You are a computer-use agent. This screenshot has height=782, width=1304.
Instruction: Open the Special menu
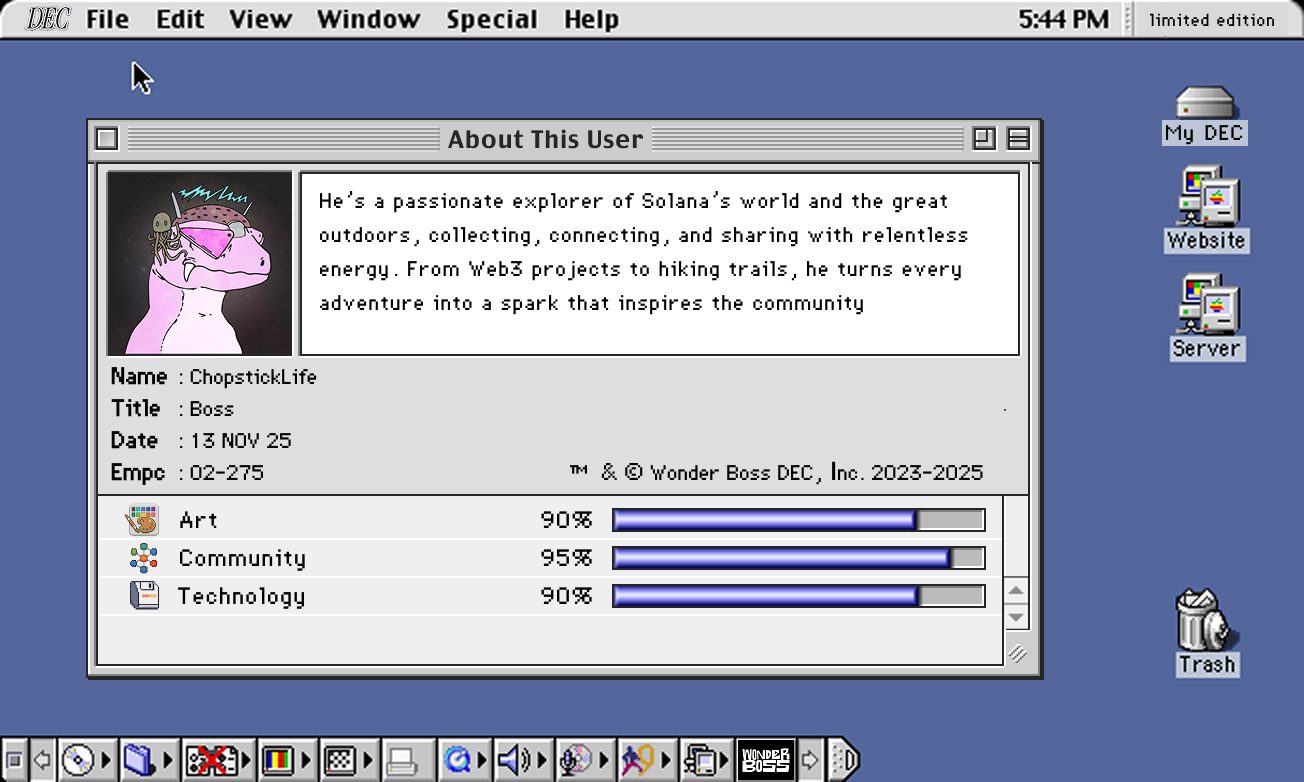(x=492, y=19)
